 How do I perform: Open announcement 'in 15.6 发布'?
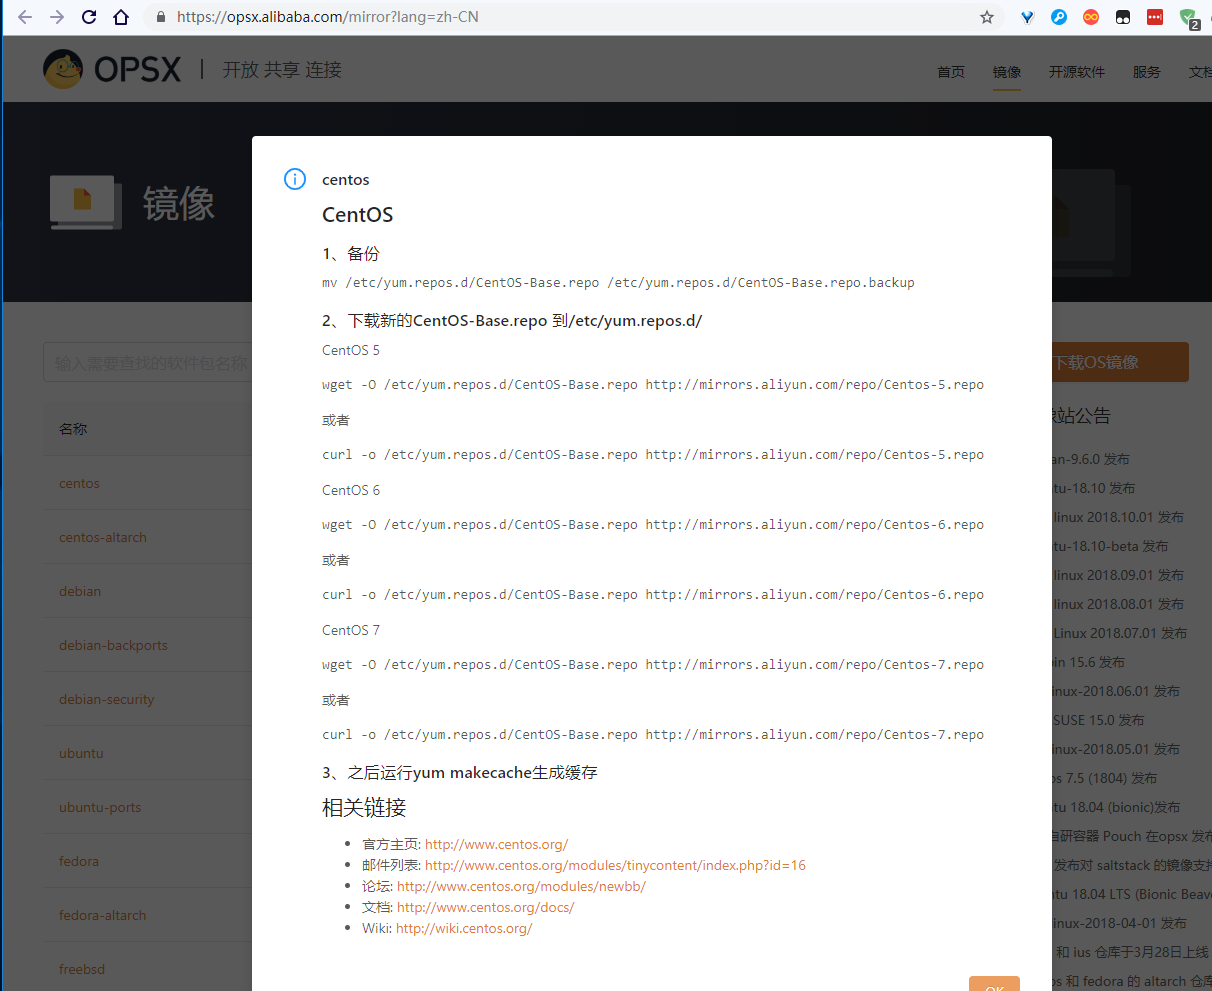(1088, 662)
